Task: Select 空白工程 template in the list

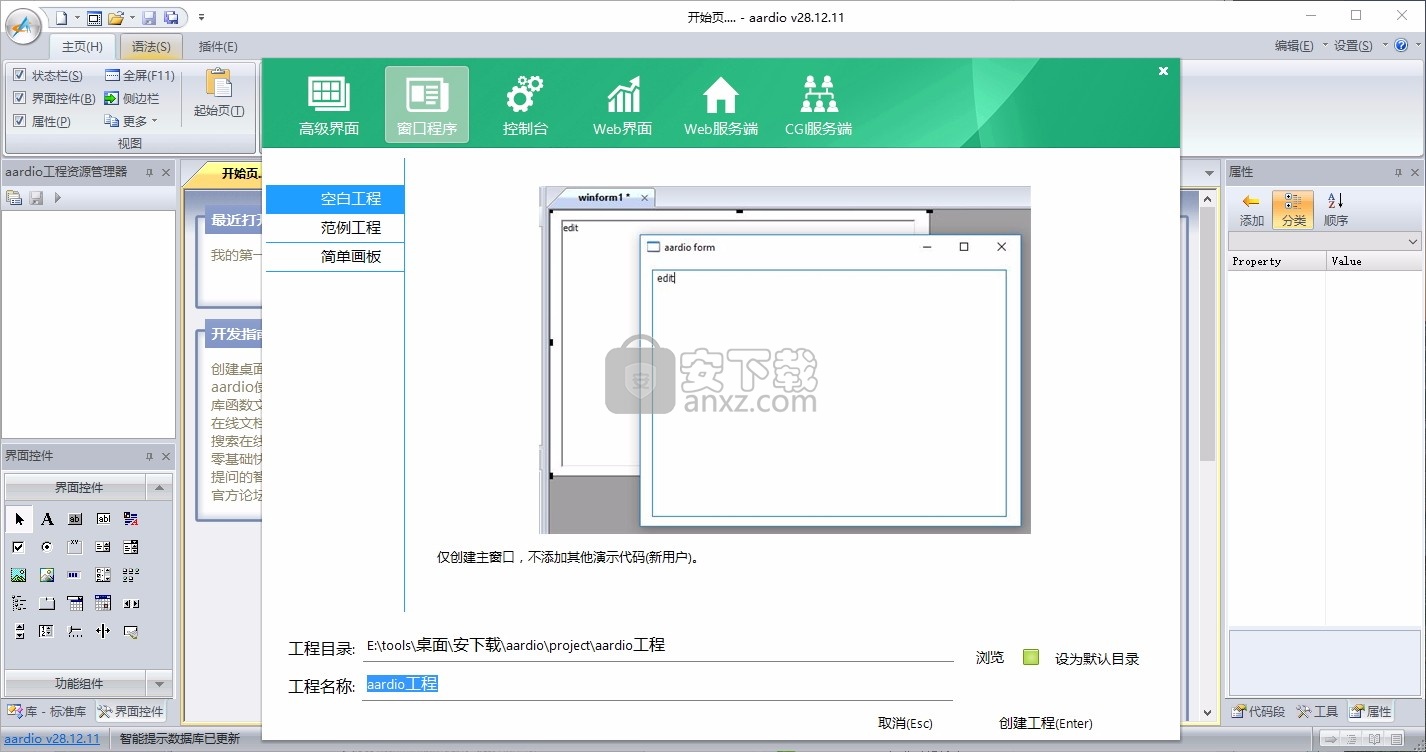Action: [335, 199]
